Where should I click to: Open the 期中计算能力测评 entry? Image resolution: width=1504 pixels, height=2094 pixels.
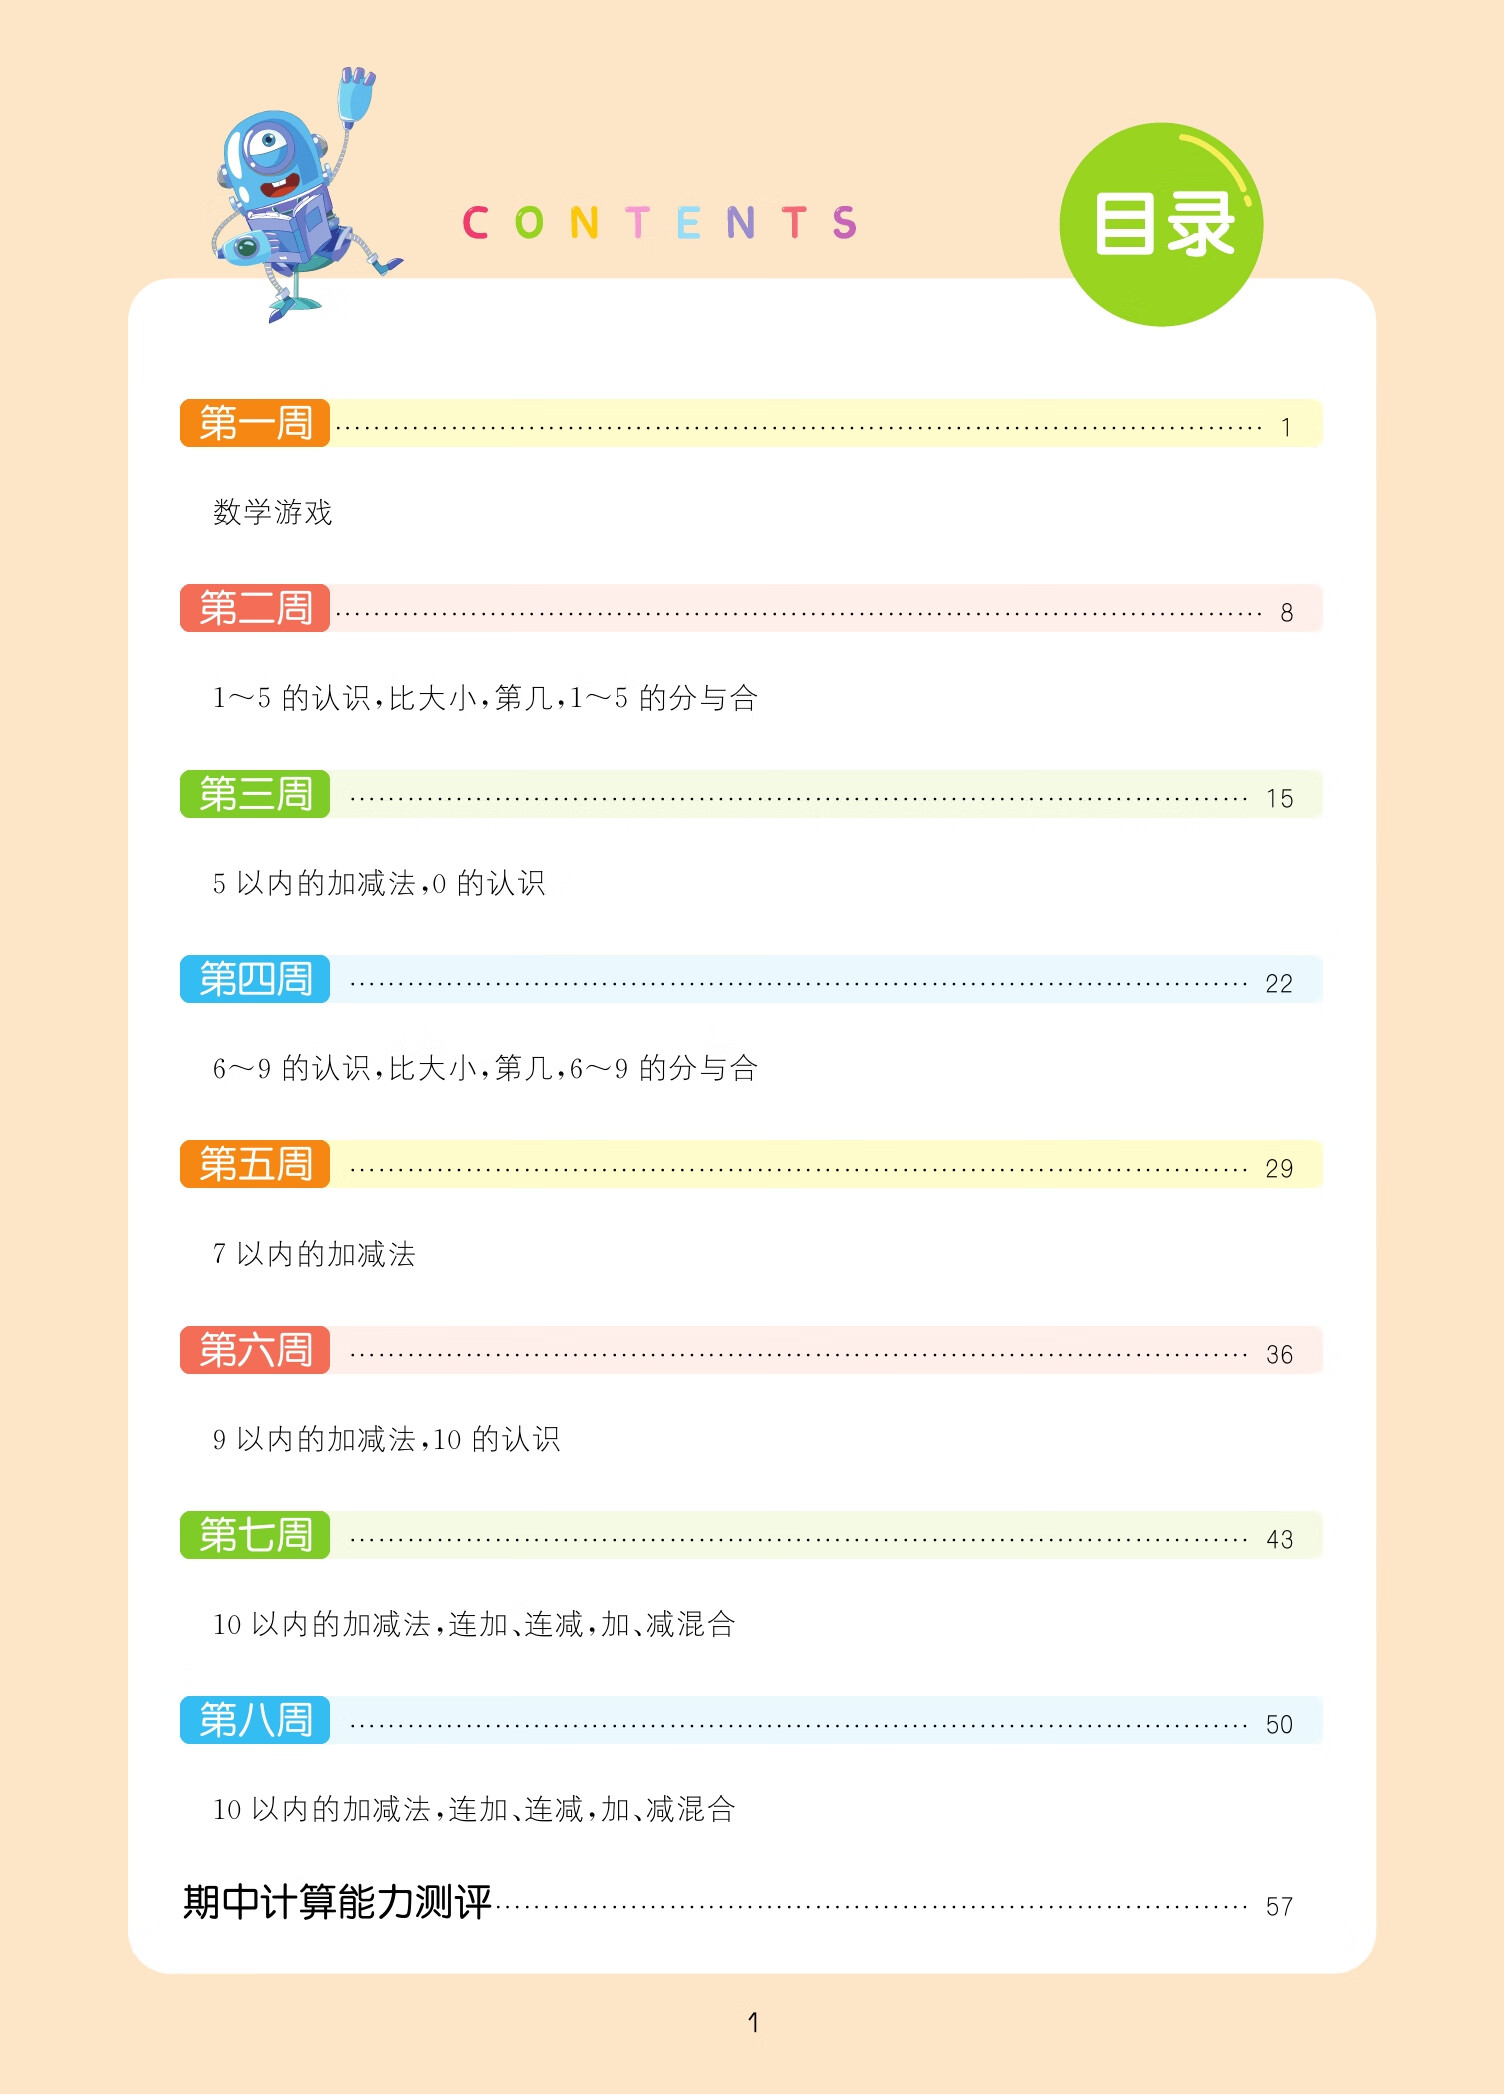coord(337,1902)
